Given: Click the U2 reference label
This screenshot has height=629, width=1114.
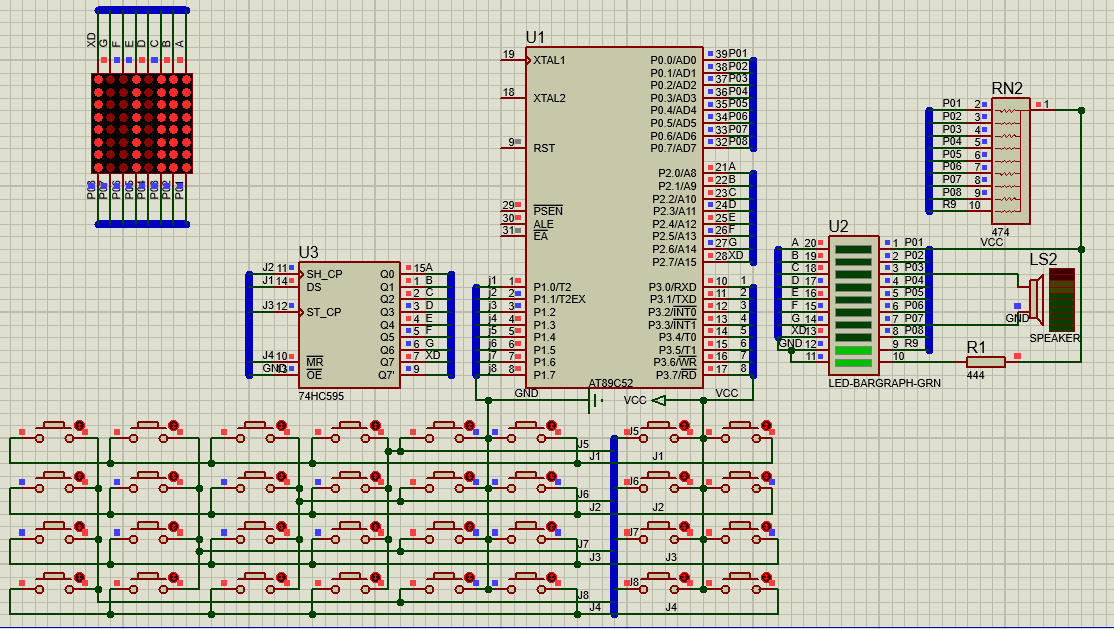Looking at the screenshot, I should click(838, 226).
